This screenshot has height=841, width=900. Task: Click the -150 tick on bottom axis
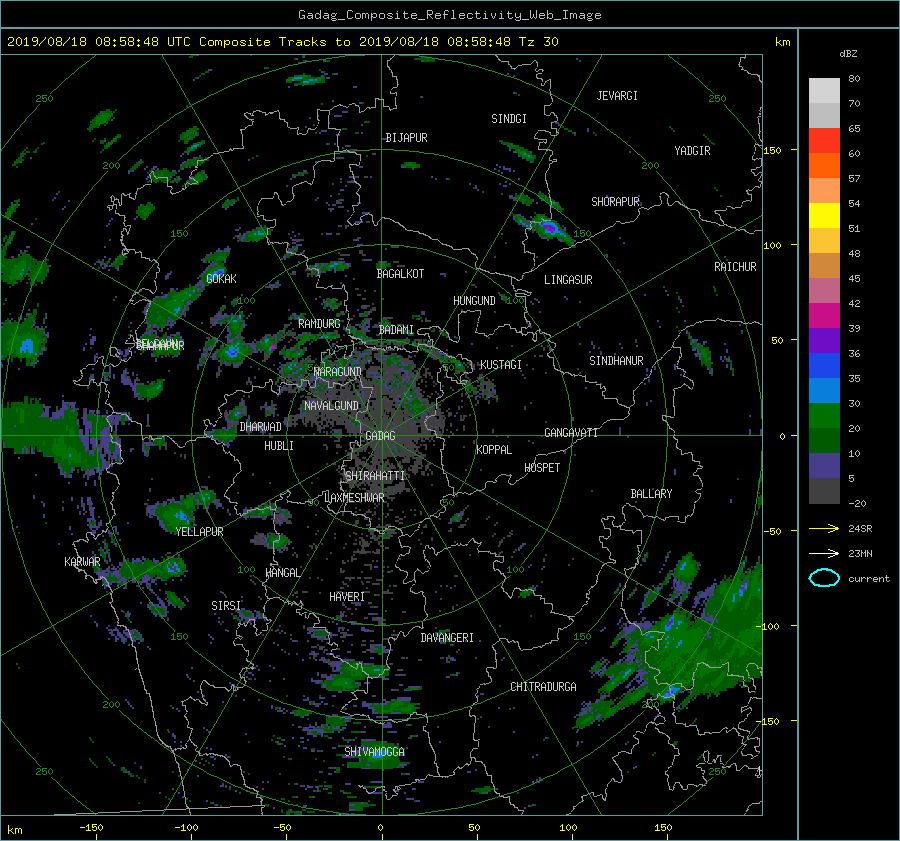(91, 828)
